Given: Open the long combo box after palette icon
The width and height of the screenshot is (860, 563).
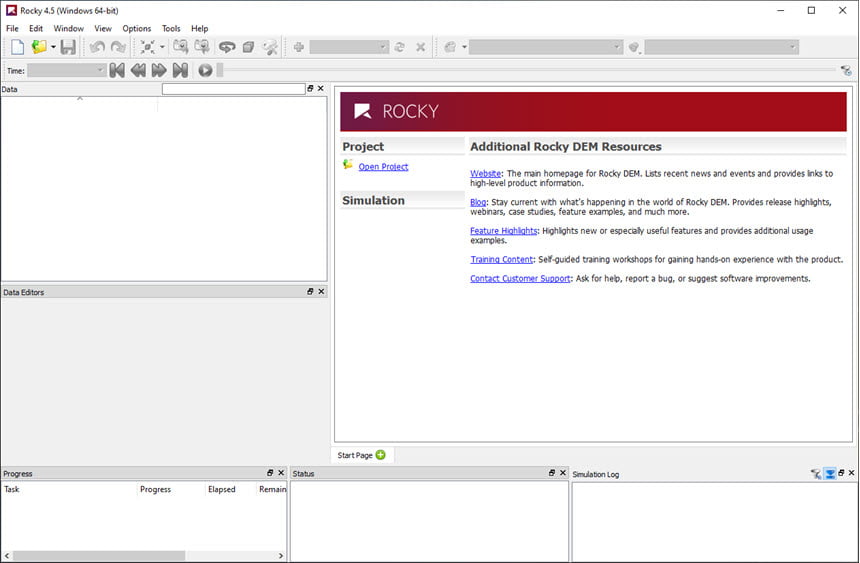Looking at the screenshot, I should pyautogui.click(x=546, y=47).
